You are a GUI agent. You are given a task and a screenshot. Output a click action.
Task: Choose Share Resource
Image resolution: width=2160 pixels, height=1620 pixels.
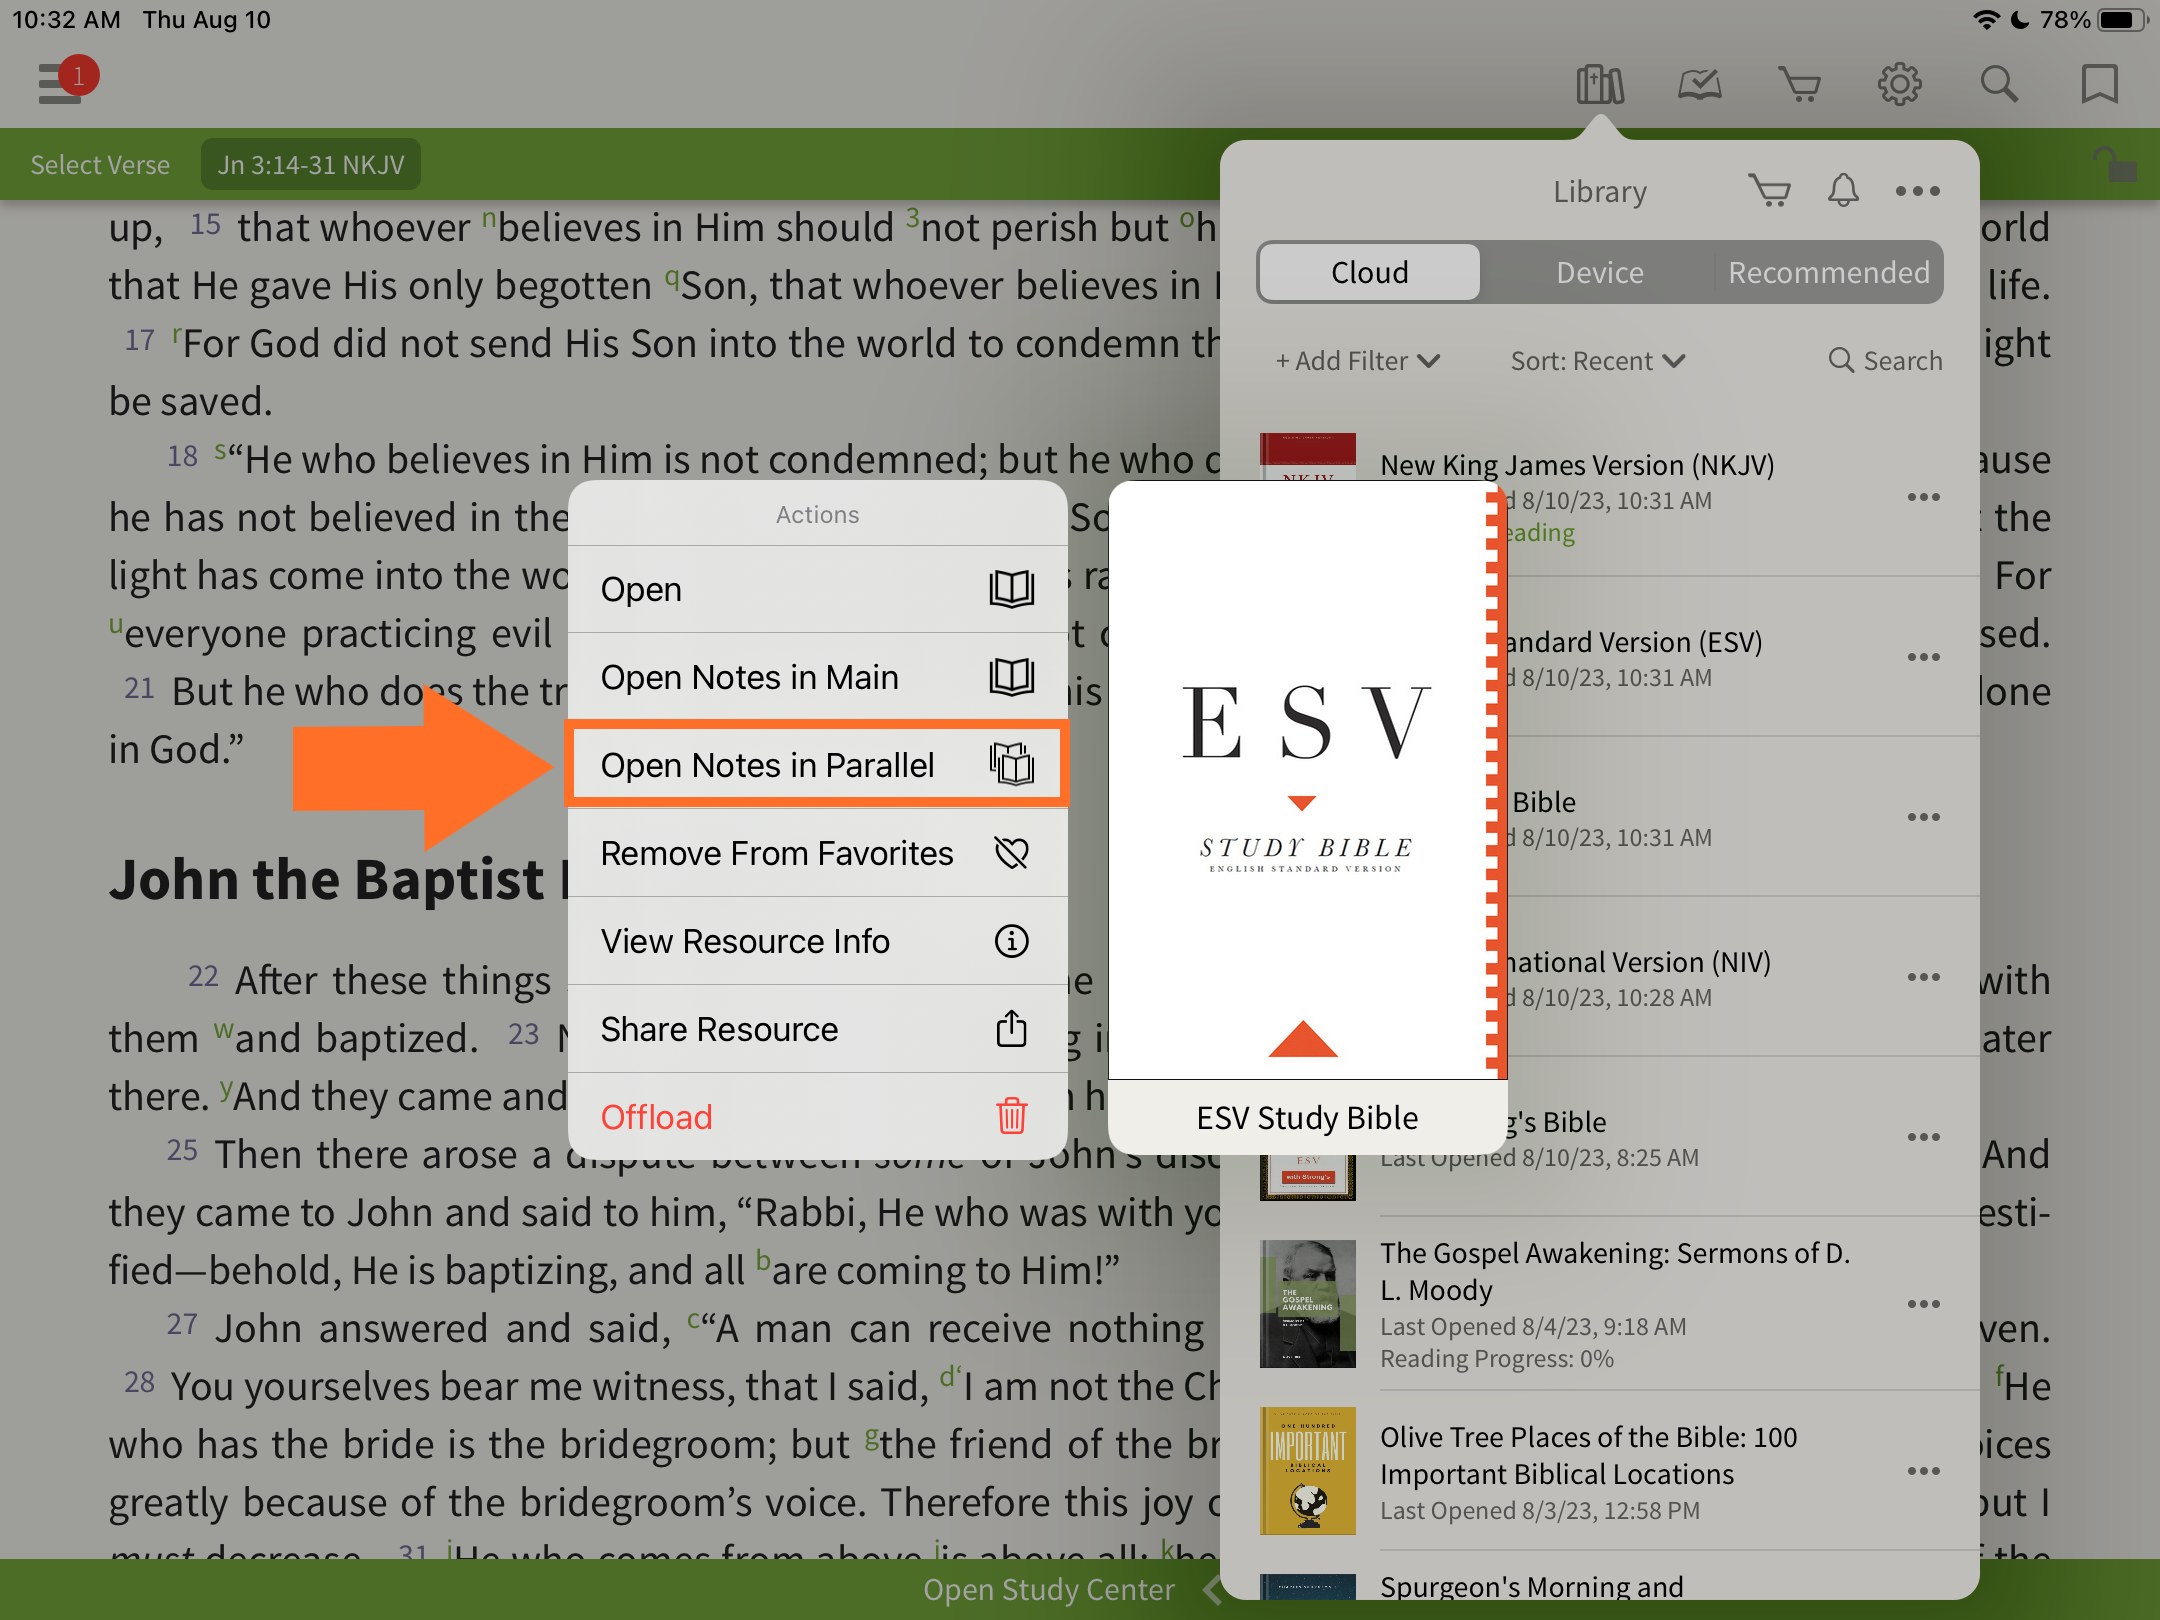pos(818,1030)
